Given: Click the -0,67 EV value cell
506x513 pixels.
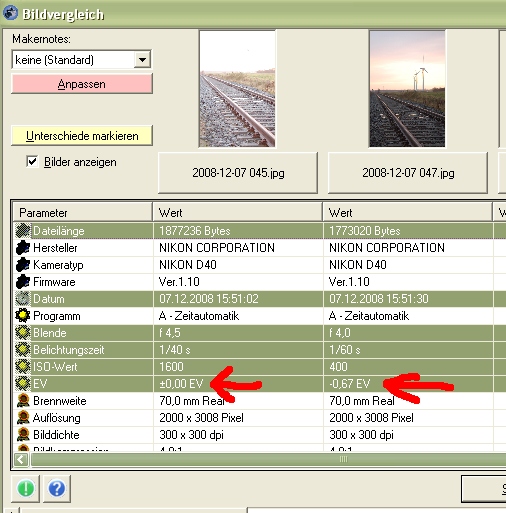Looking at the screenshot, I should pos(408,384).
